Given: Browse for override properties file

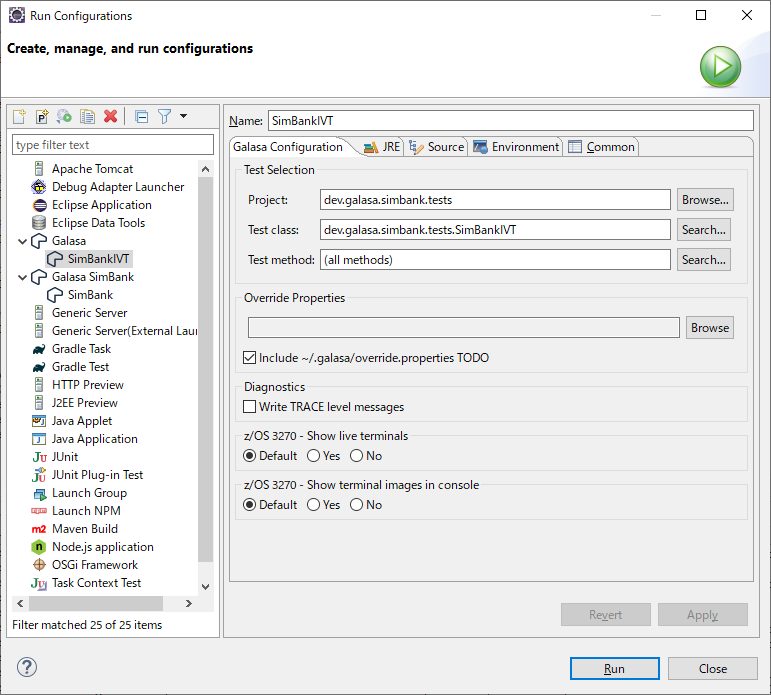Looking at the screenshot, I should pyautogui.click(x=710, y=328).
